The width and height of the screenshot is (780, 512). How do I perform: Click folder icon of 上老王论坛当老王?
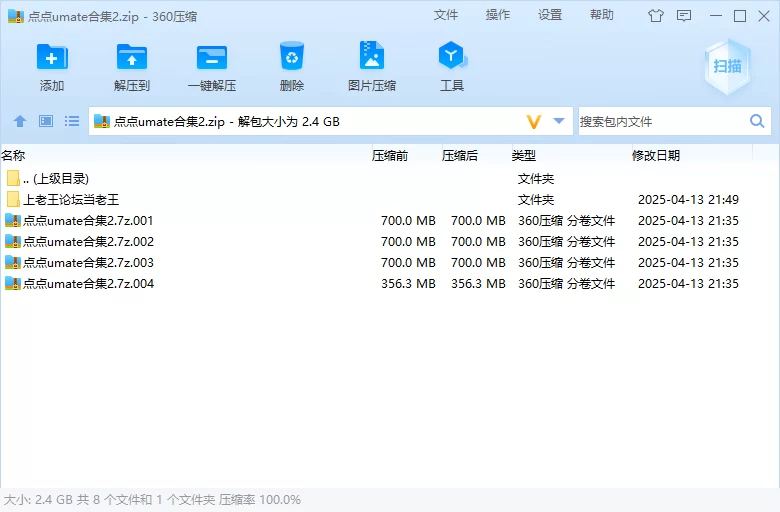pyautogui.click(x=13, y=200)
